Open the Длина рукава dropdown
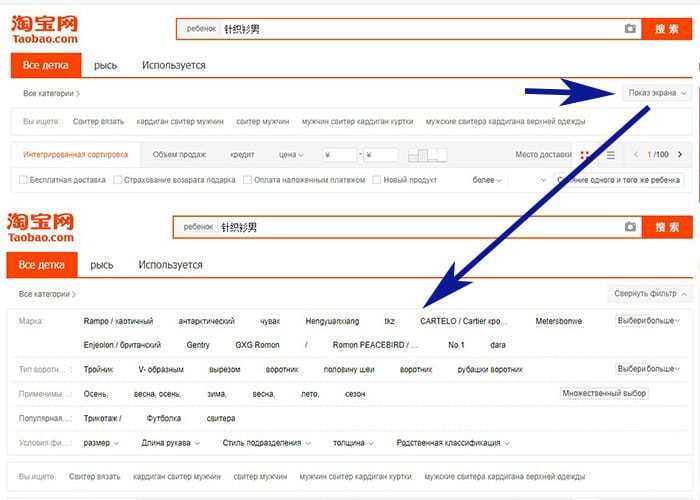Image resolution: width=700 pixels, height=500 pixels. click(x=171, y=442)
